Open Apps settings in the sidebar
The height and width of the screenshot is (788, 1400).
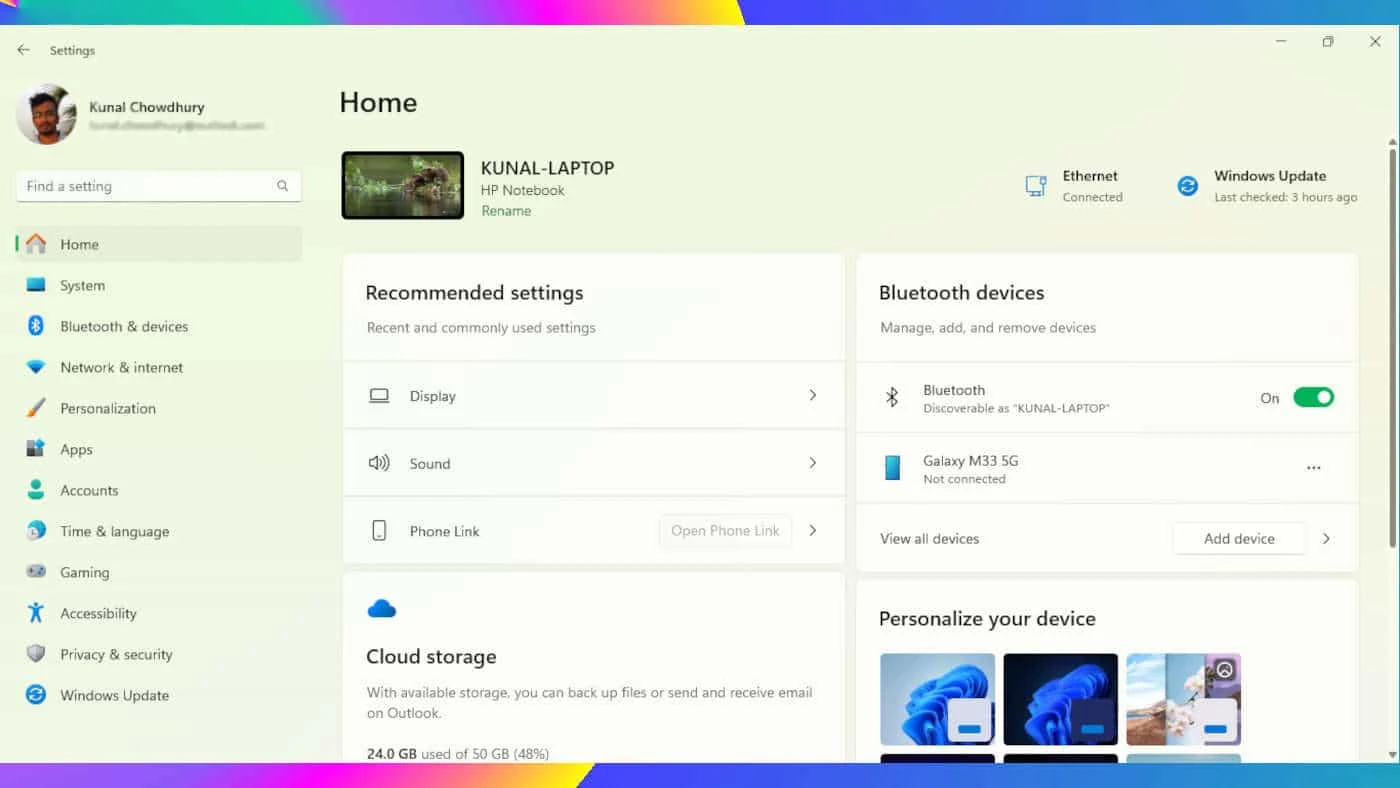click(x=159, y=449)
